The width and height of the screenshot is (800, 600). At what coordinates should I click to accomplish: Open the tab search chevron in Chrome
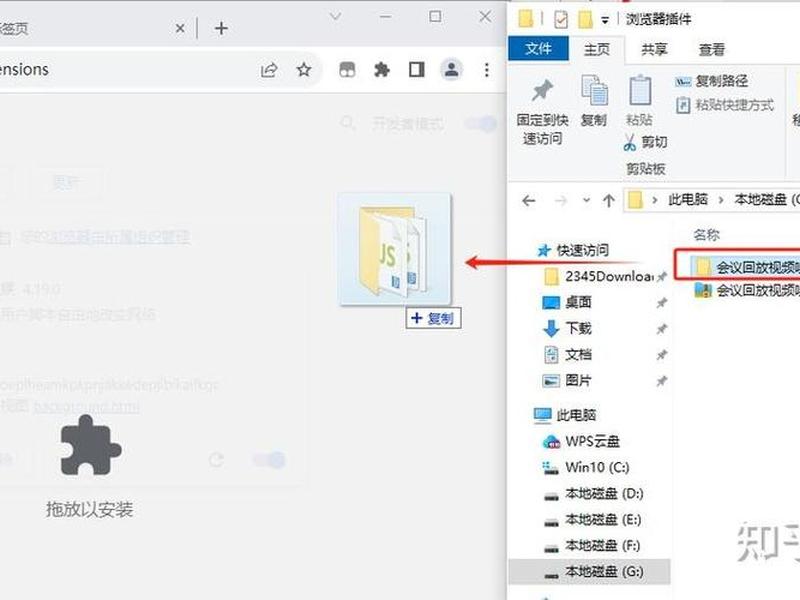335,17
